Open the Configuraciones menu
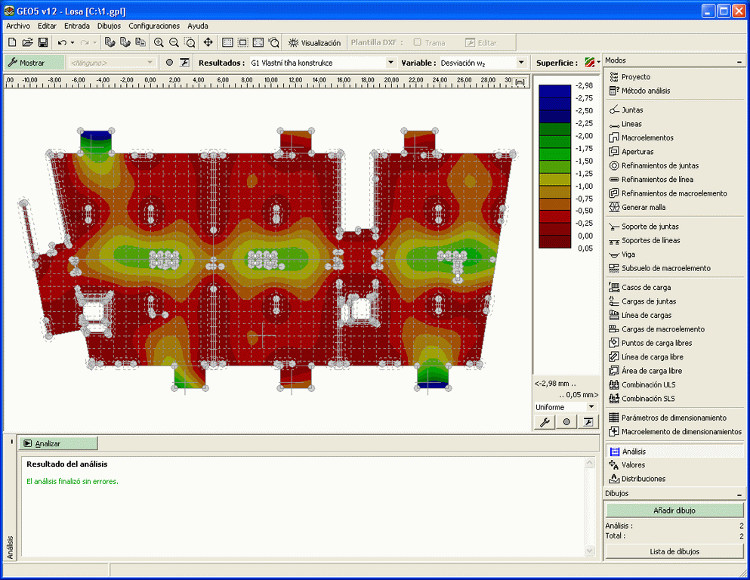 [x=154, y=25]
